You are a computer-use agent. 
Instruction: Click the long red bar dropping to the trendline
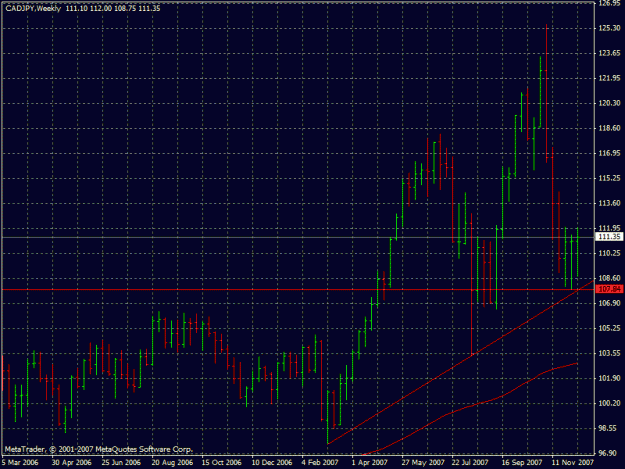point(472,284)
